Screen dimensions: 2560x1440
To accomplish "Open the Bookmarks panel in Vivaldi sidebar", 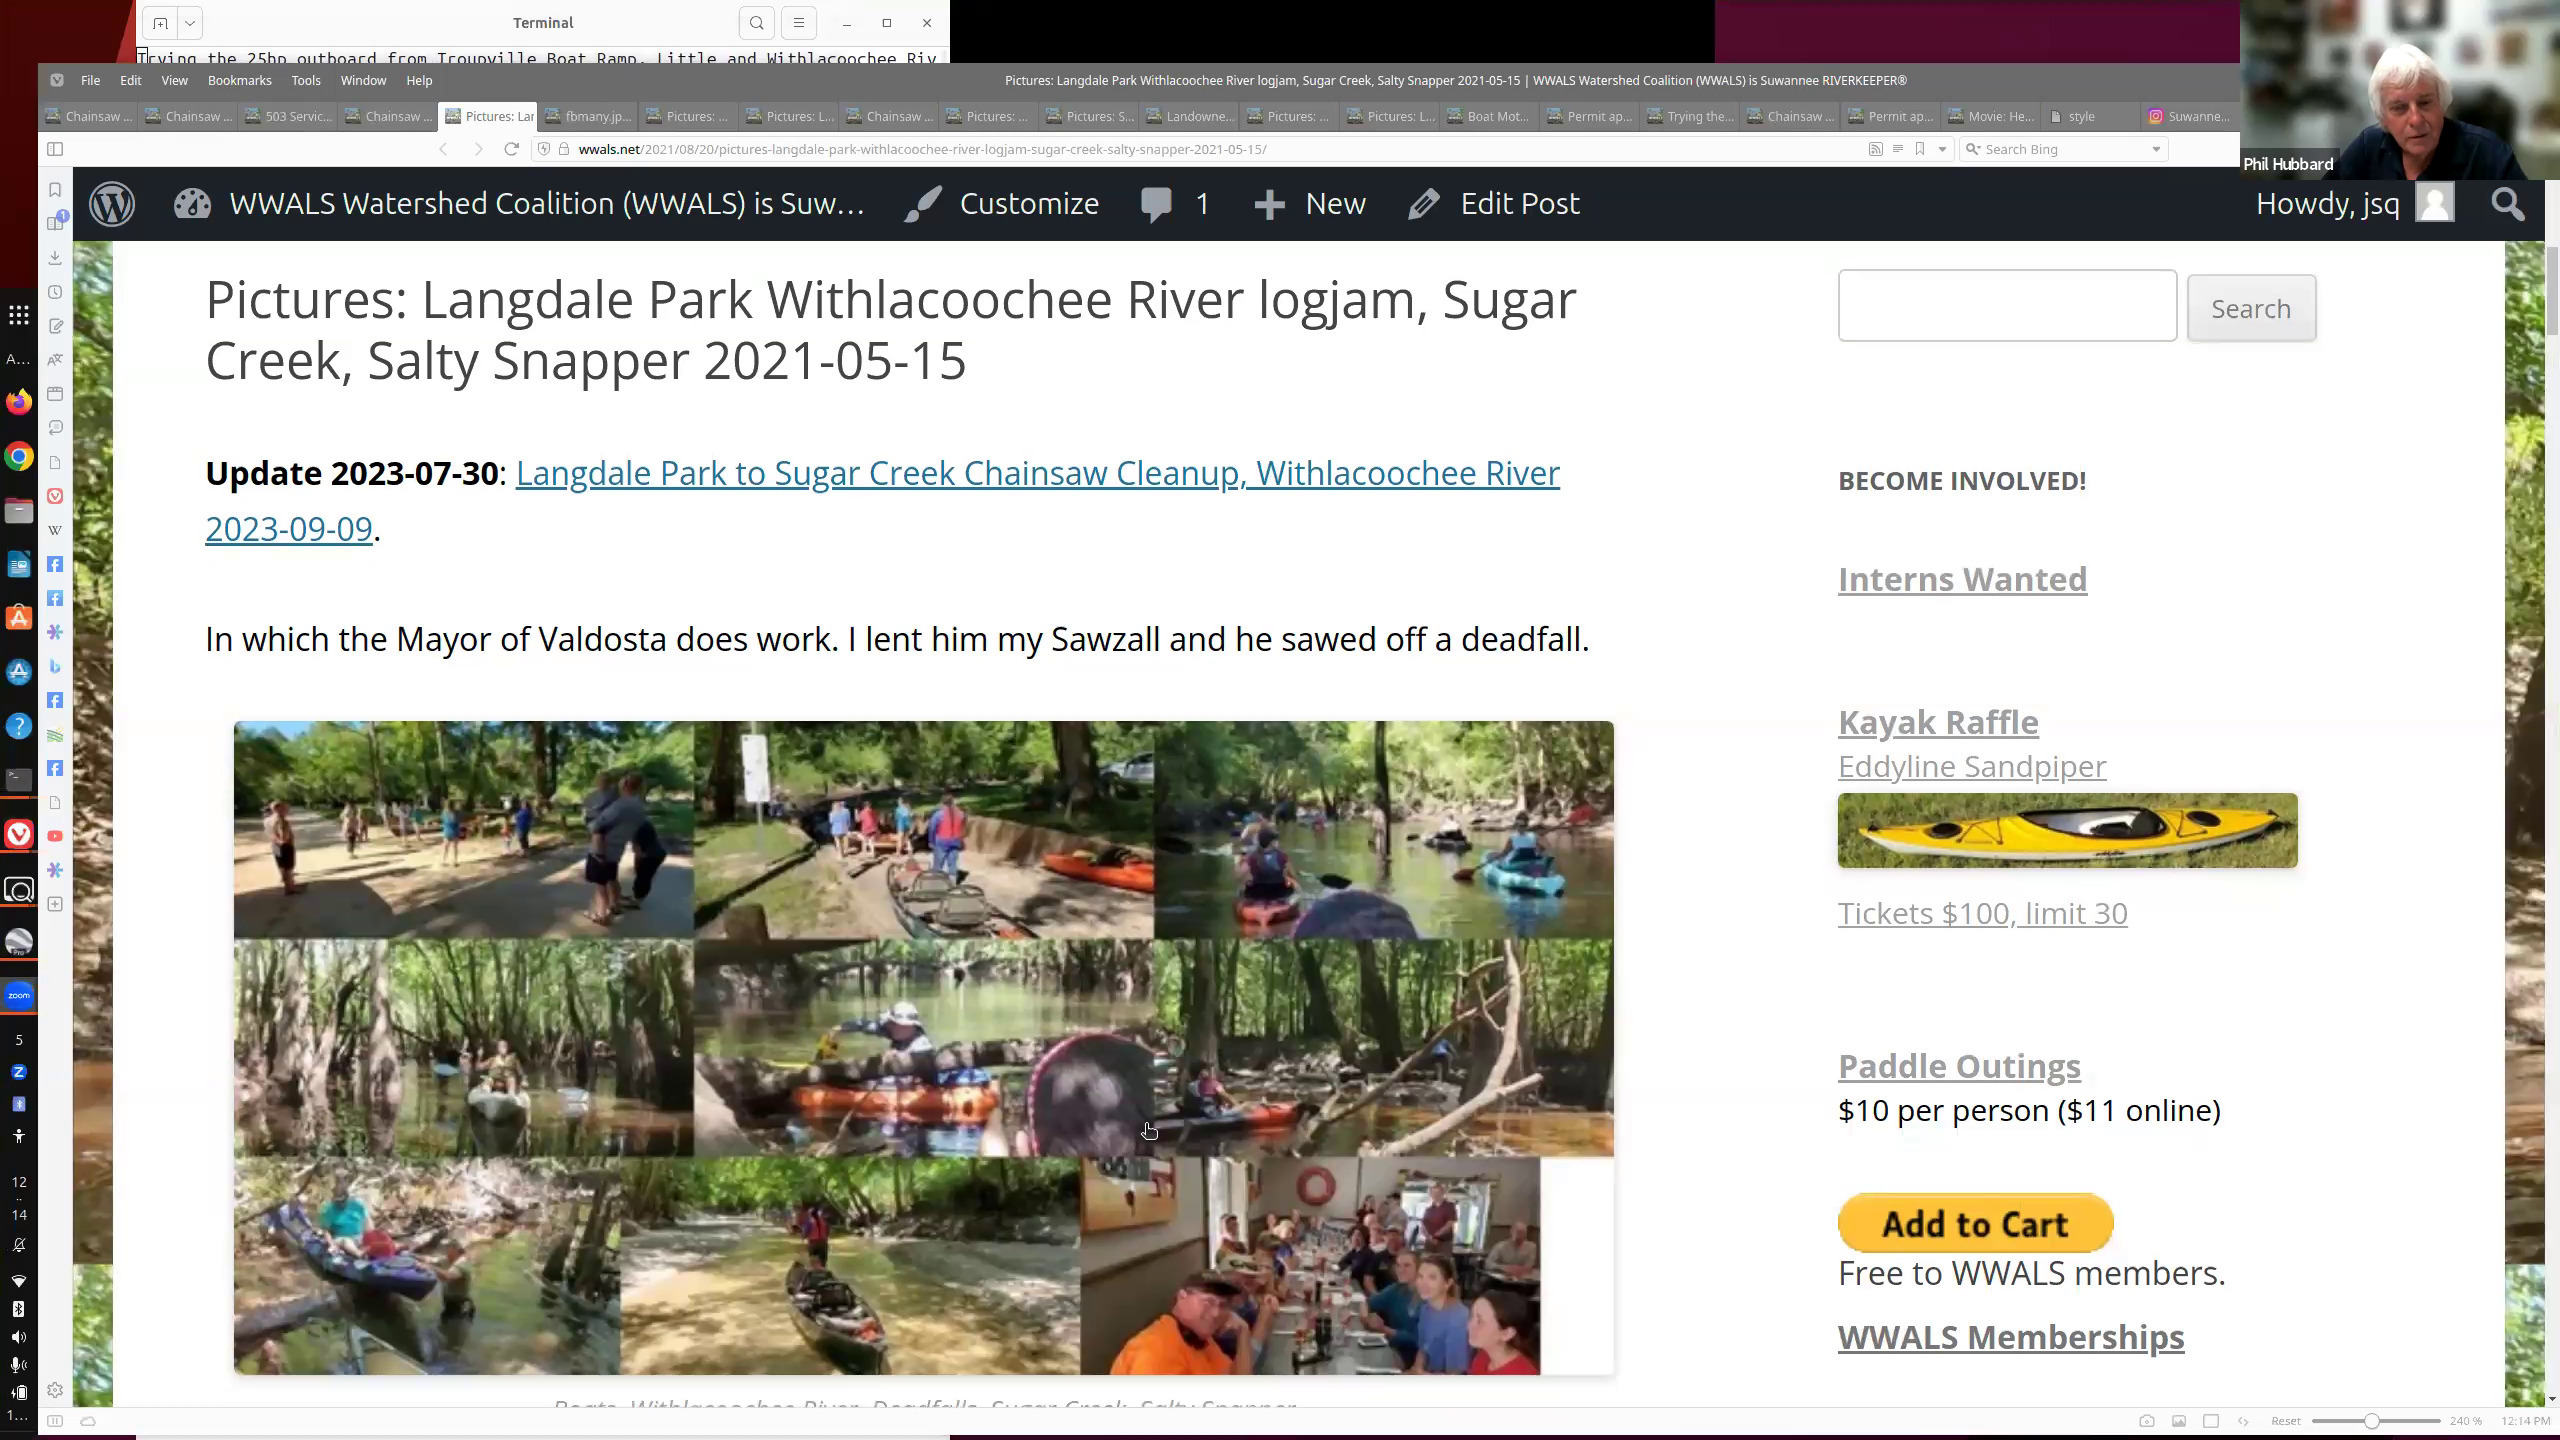I will pos(55,190).
